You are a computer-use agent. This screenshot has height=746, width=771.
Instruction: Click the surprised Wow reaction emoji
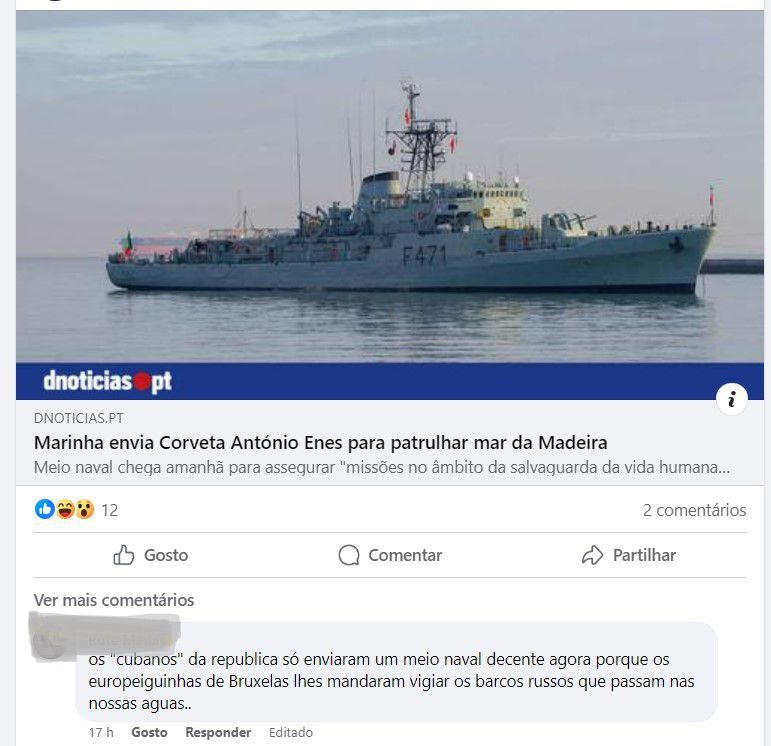tap(84, 509)
